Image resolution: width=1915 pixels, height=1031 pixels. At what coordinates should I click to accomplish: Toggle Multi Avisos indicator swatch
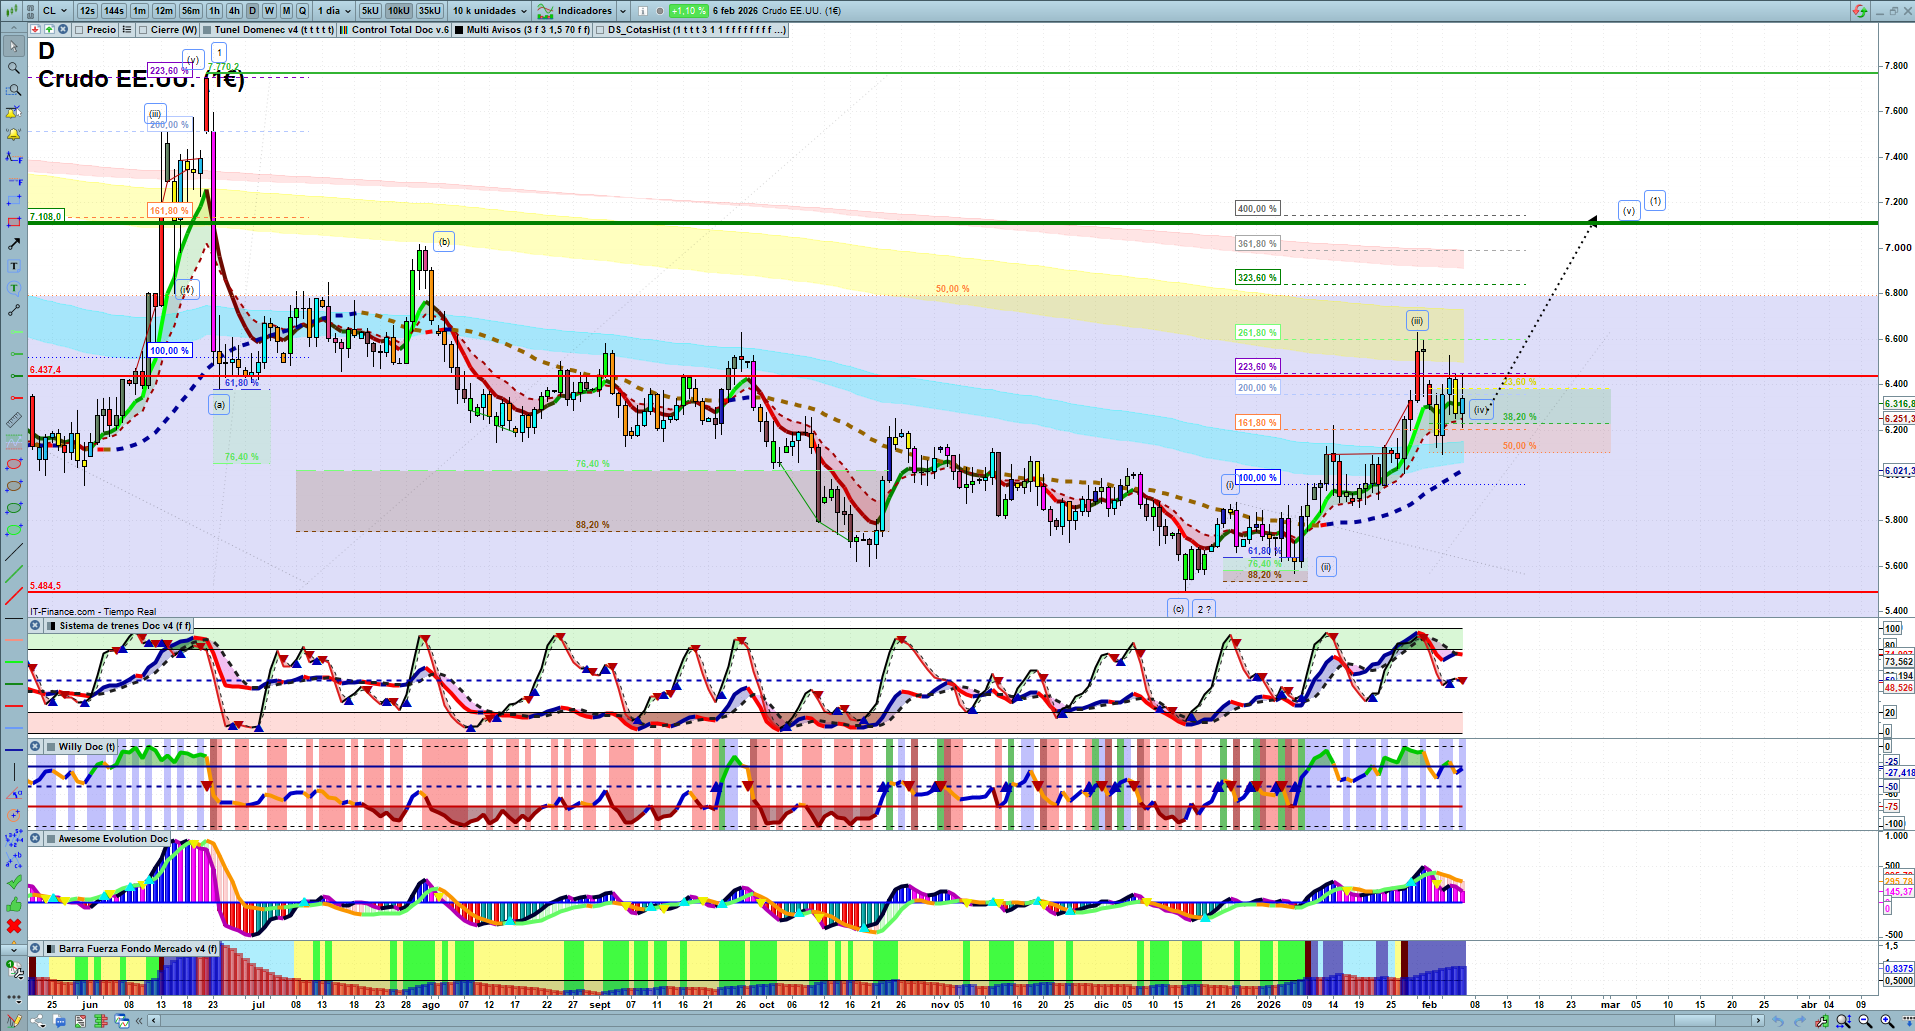[x=459, y=30]
